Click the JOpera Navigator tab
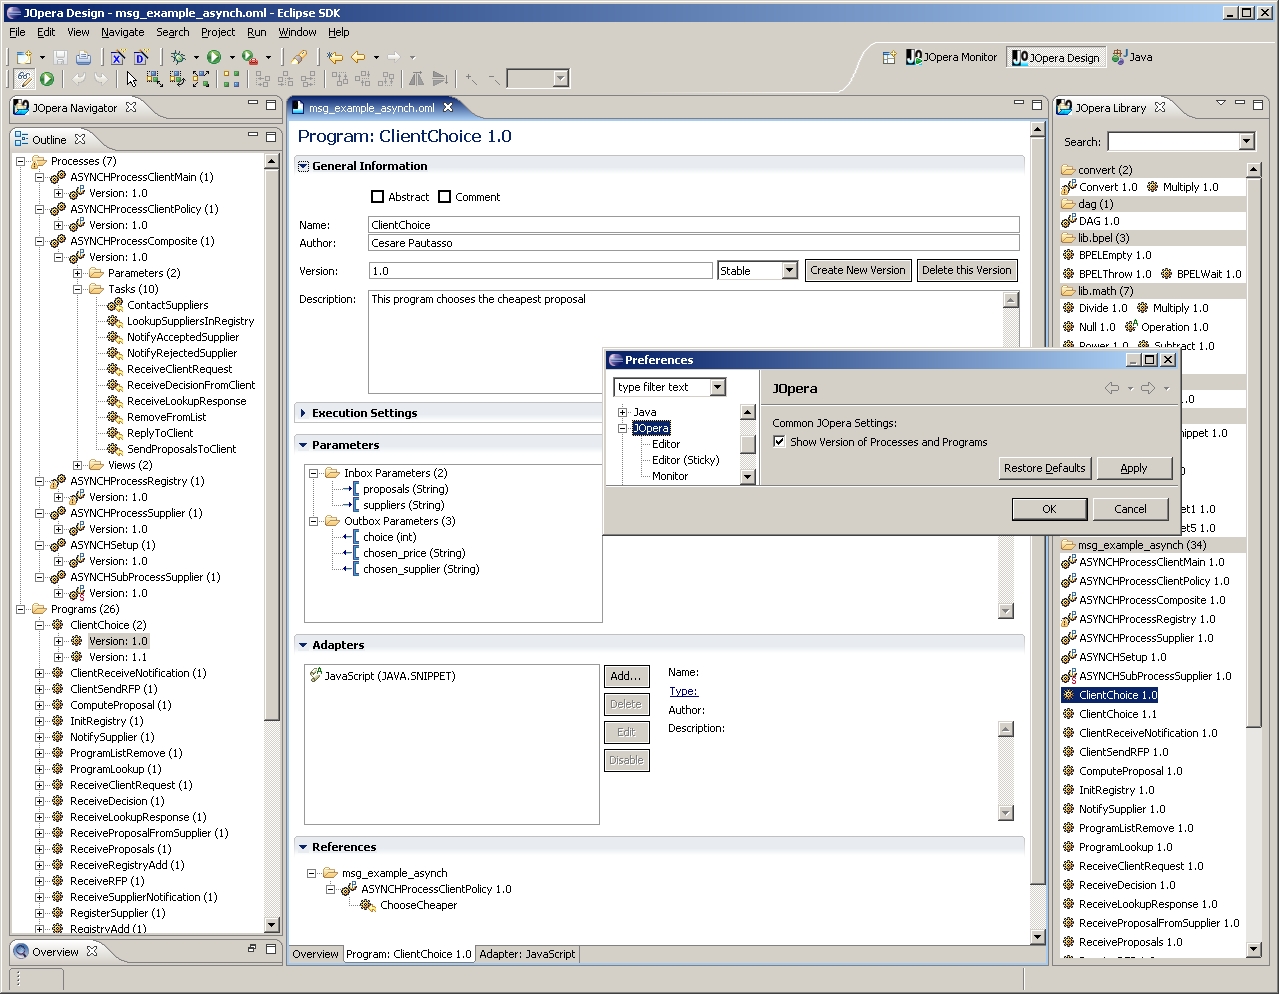1279x994 pixels. pyautogui.click(x=74, y=107)
